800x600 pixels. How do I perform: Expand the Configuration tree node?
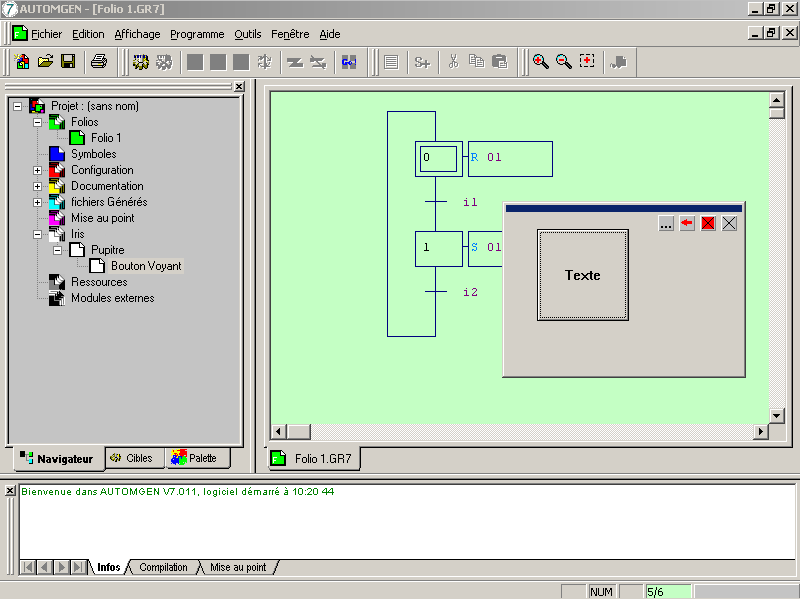(x=38, y=170)
